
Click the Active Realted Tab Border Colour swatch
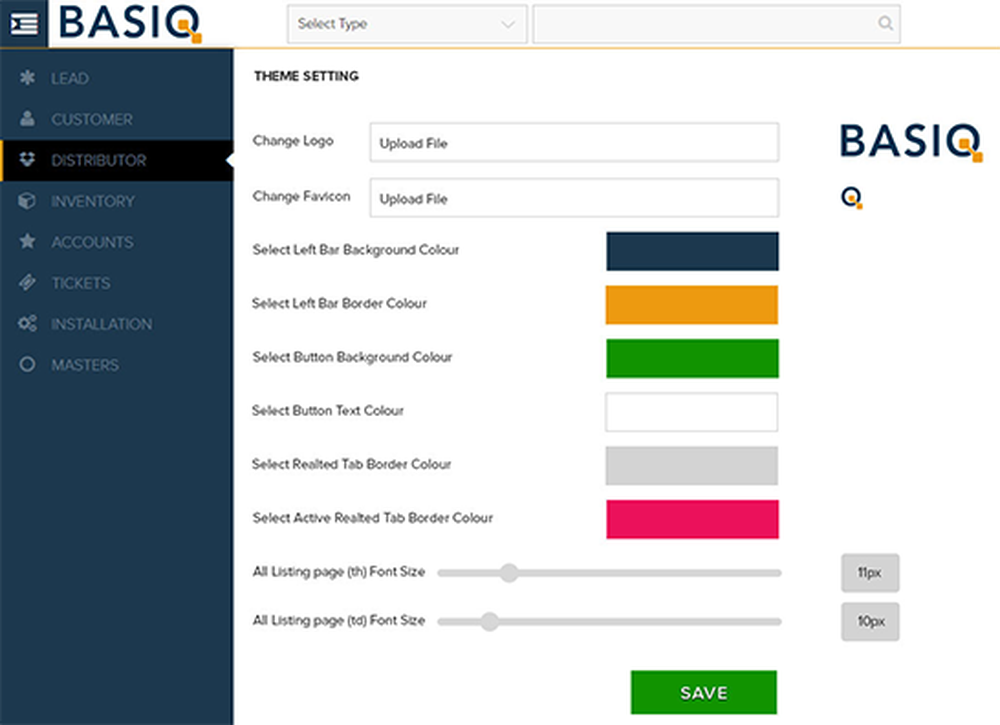click(x=692, y=518)
